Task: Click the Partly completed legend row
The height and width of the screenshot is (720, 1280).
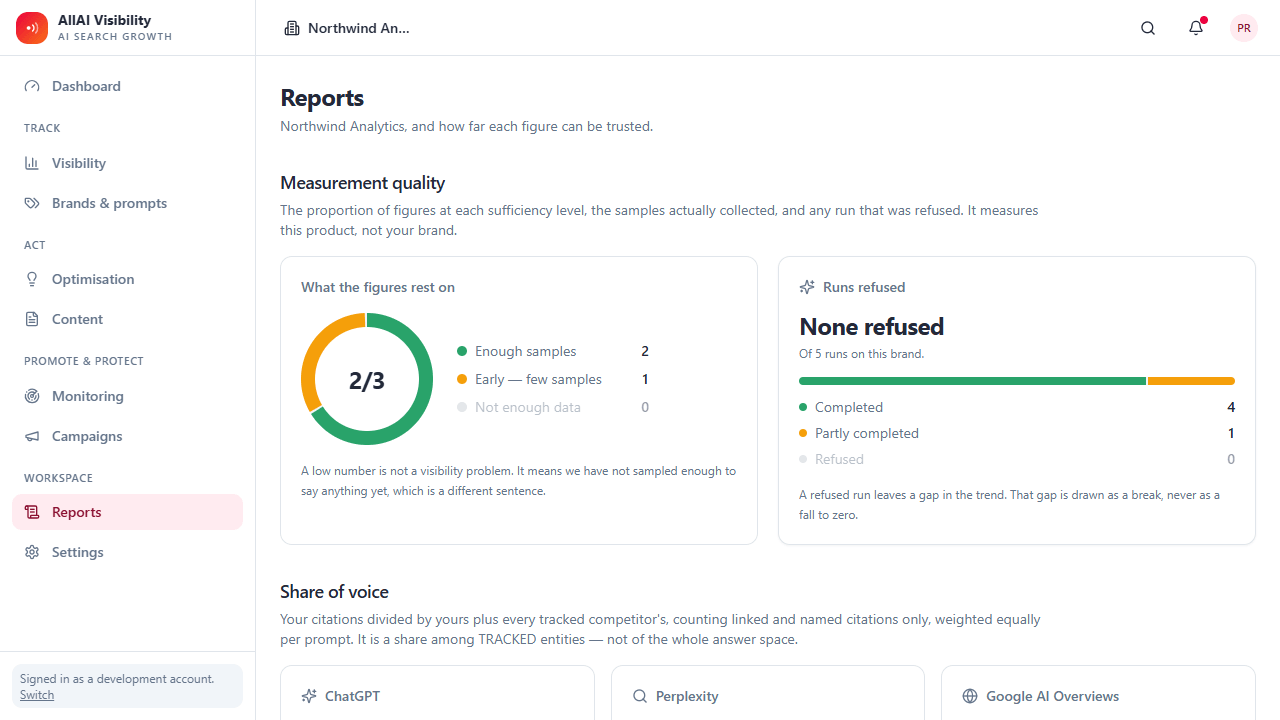Action: point(1017,433)
